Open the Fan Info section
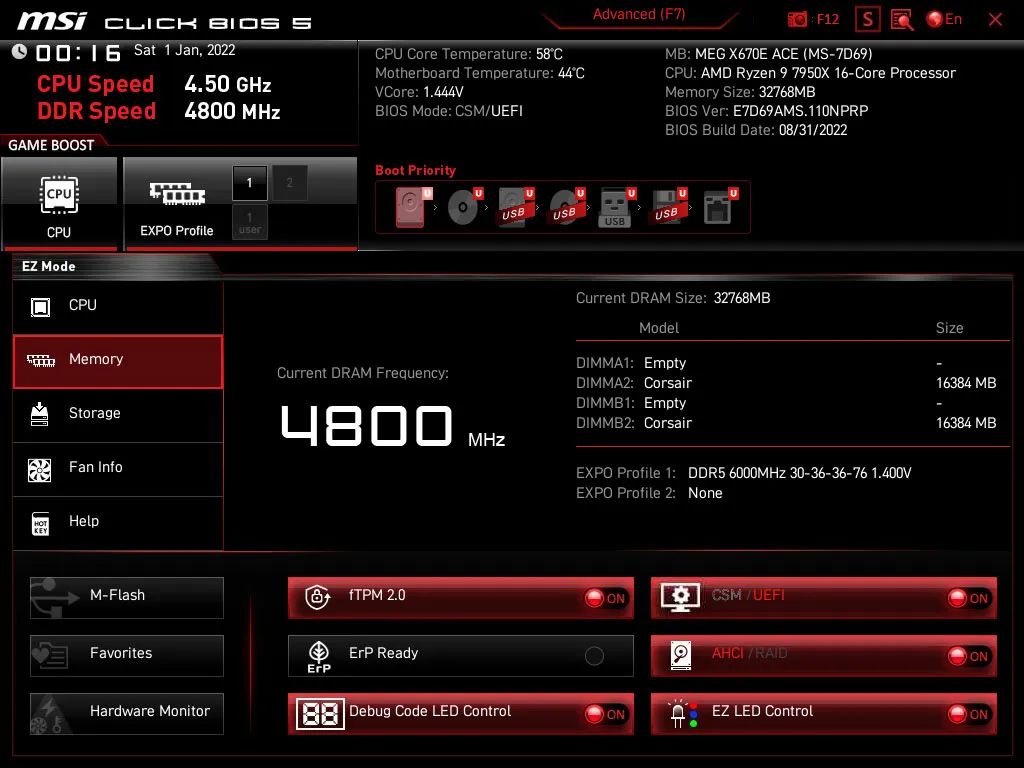 (x=118, y=468)
